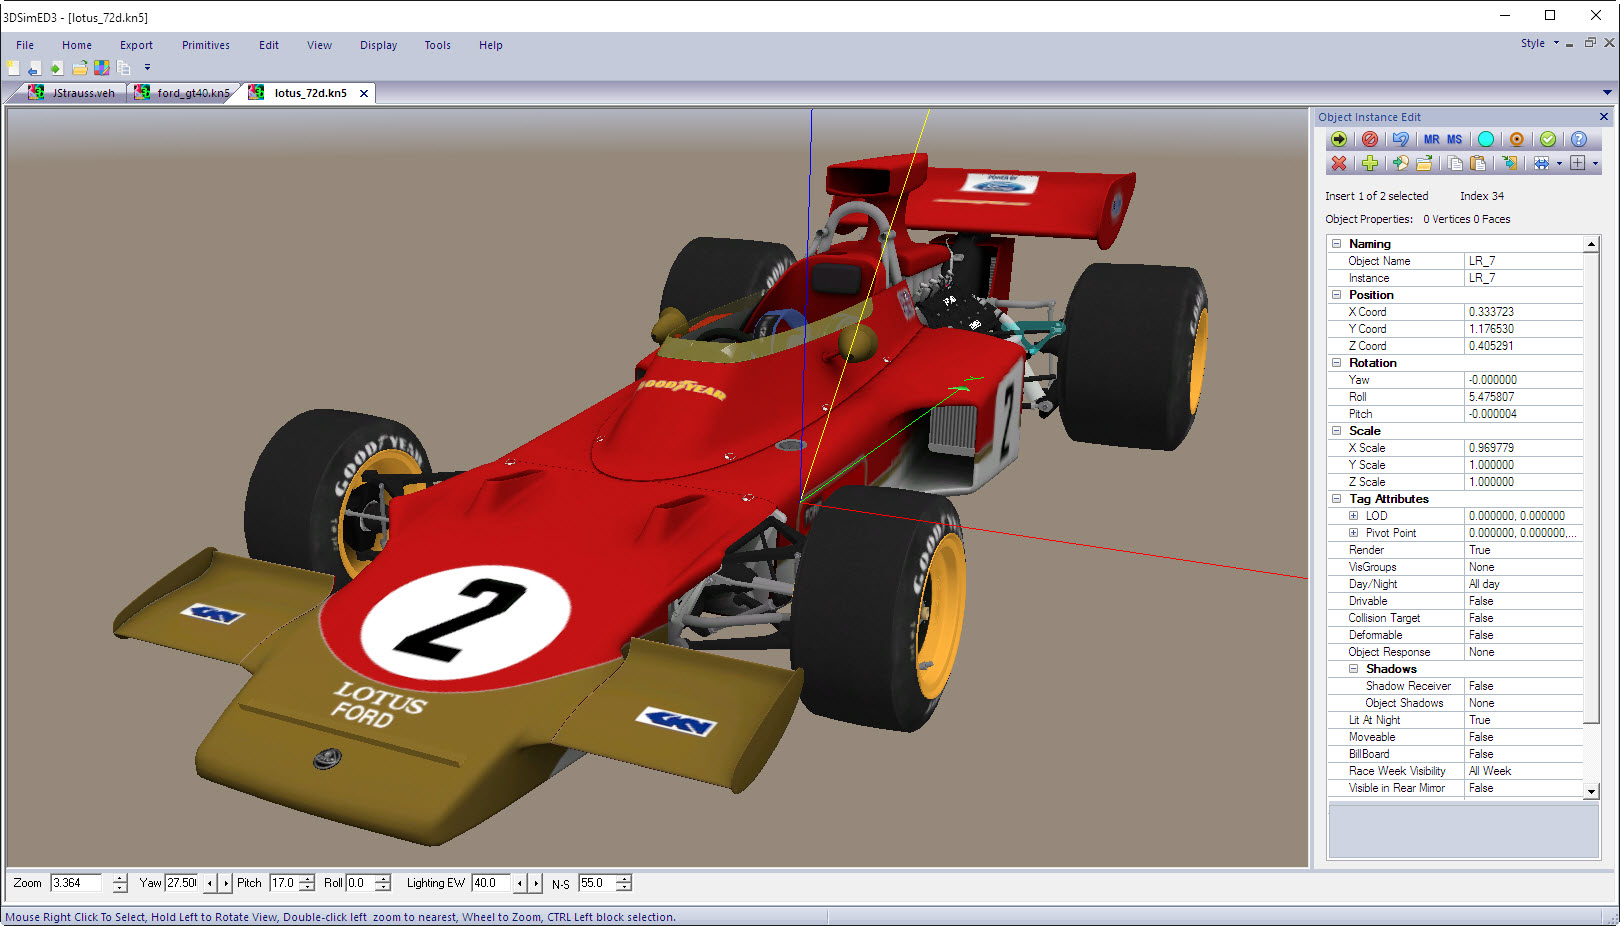Open the Export menu

point(136,45)
